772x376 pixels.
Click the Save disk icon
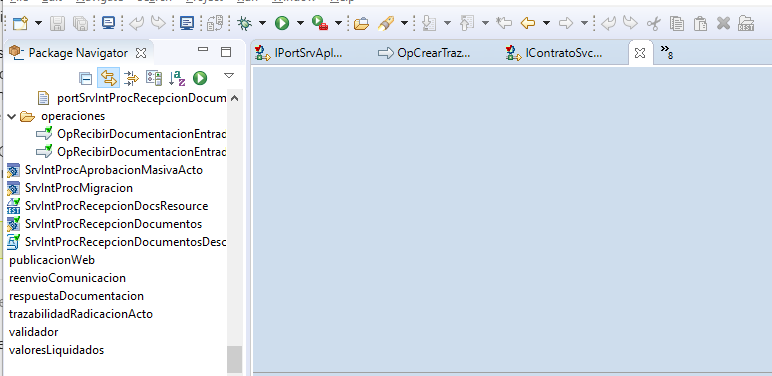(x=58, y=23)
